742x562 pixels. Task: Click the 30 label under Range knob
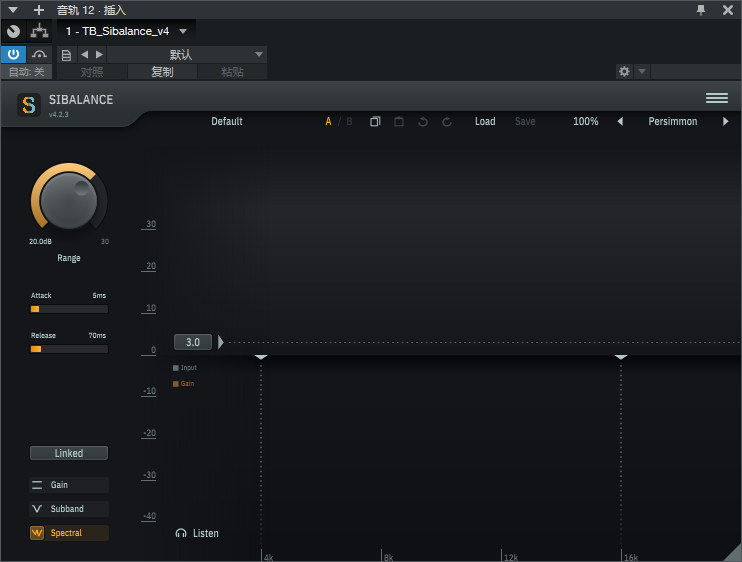point(105,241)
